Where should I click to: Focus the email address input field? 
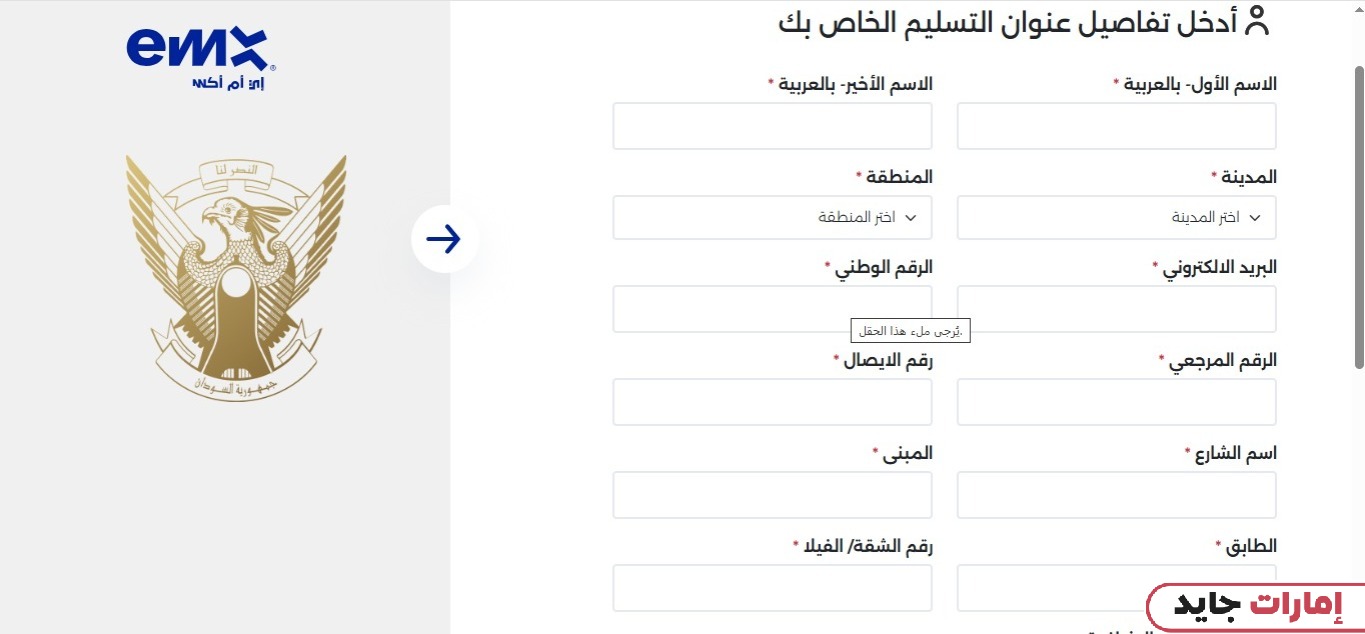click(1116, 309)
